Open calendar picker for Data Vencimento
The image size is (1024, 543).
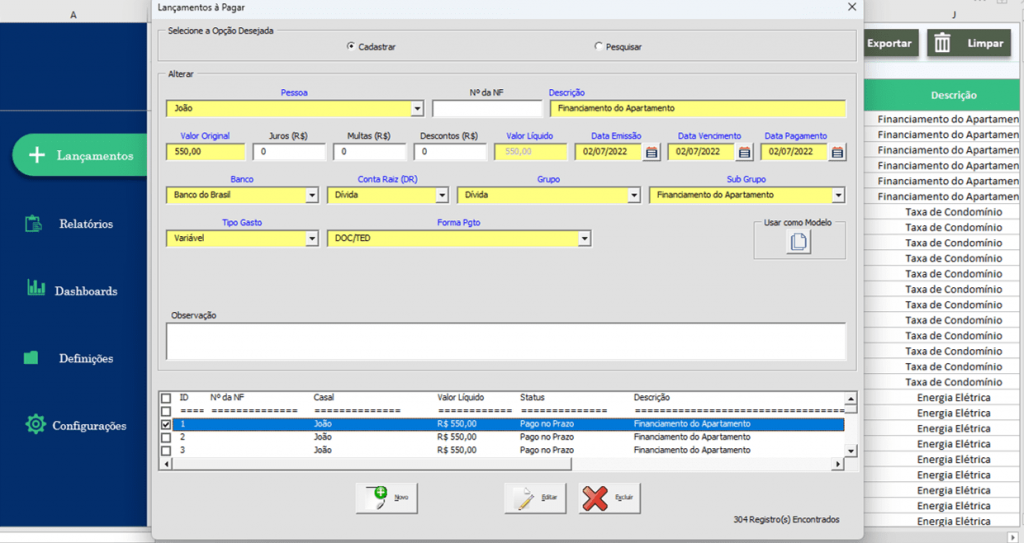coord(744,152)
